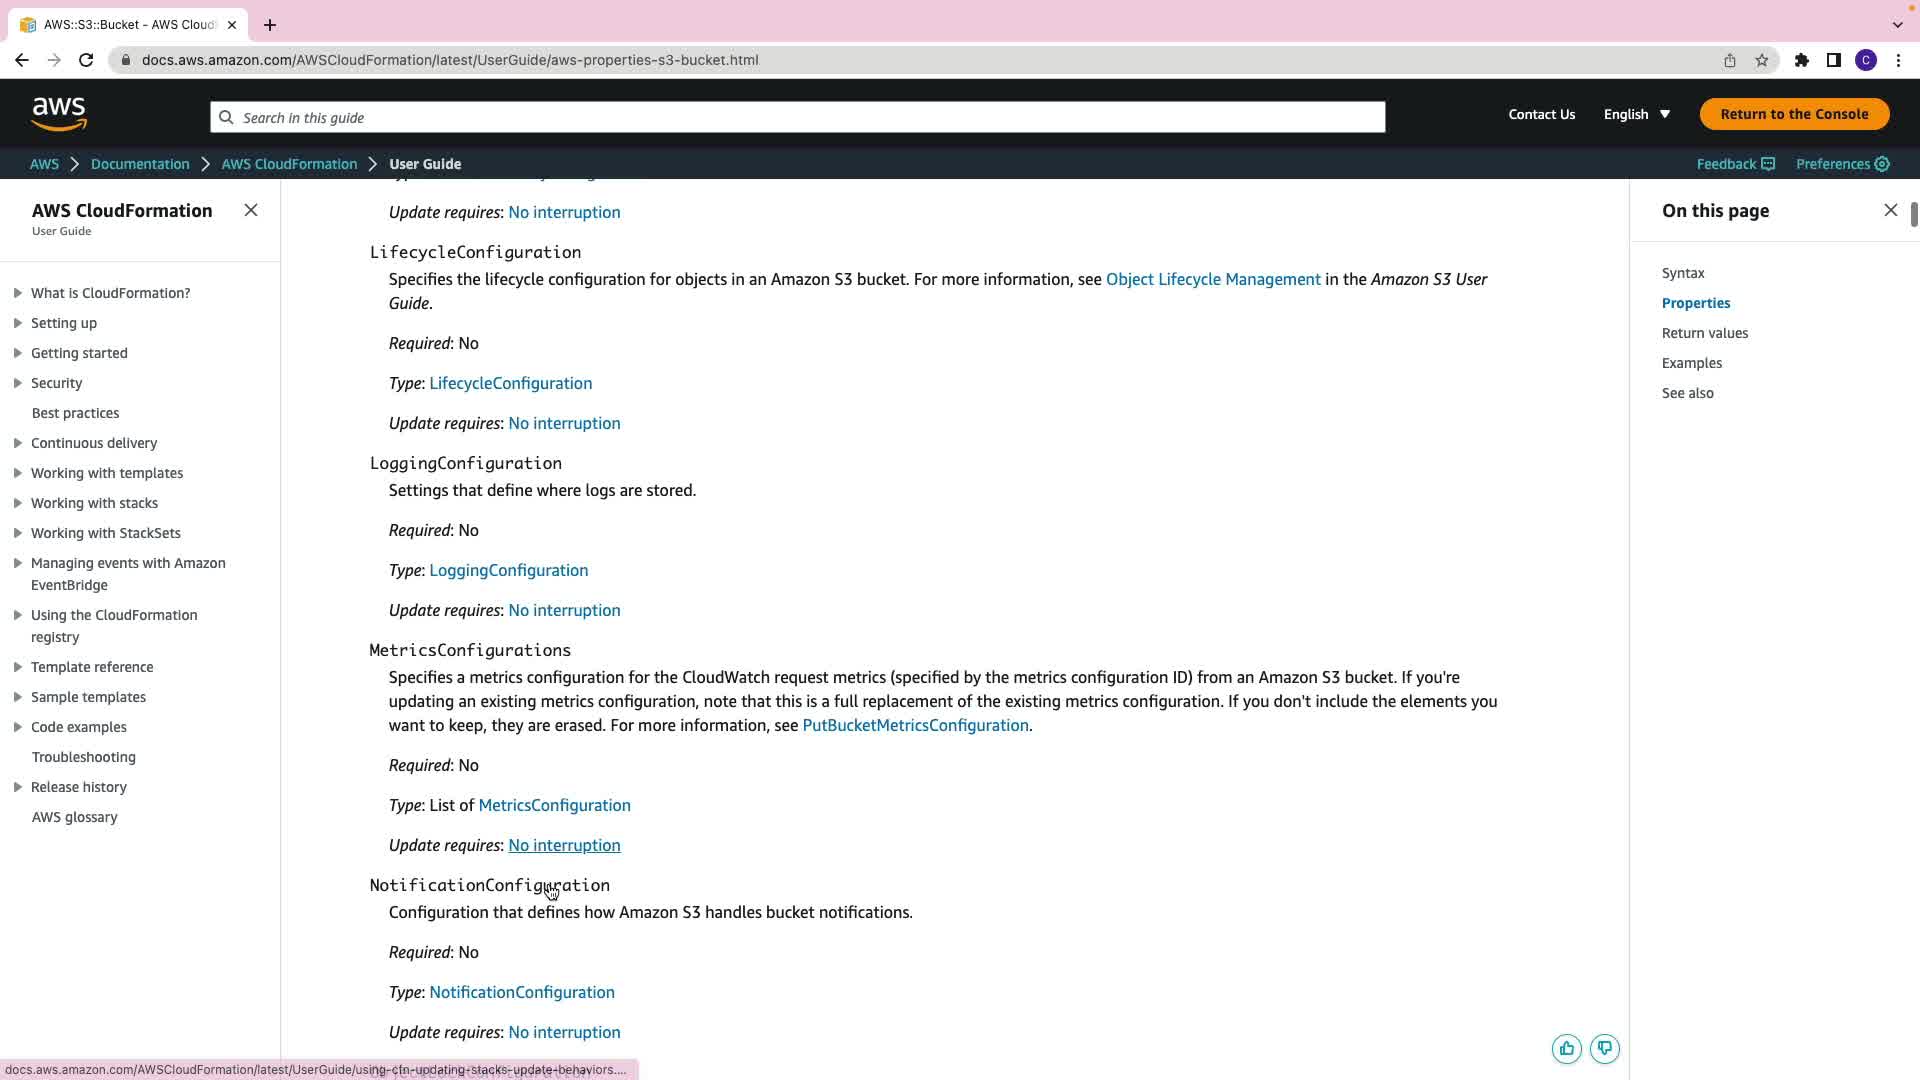The height and width of the screenshot is (1080, 1920).
Task: Close the On this page panel
Action: pyautogui.click(x=1890, y=210)
